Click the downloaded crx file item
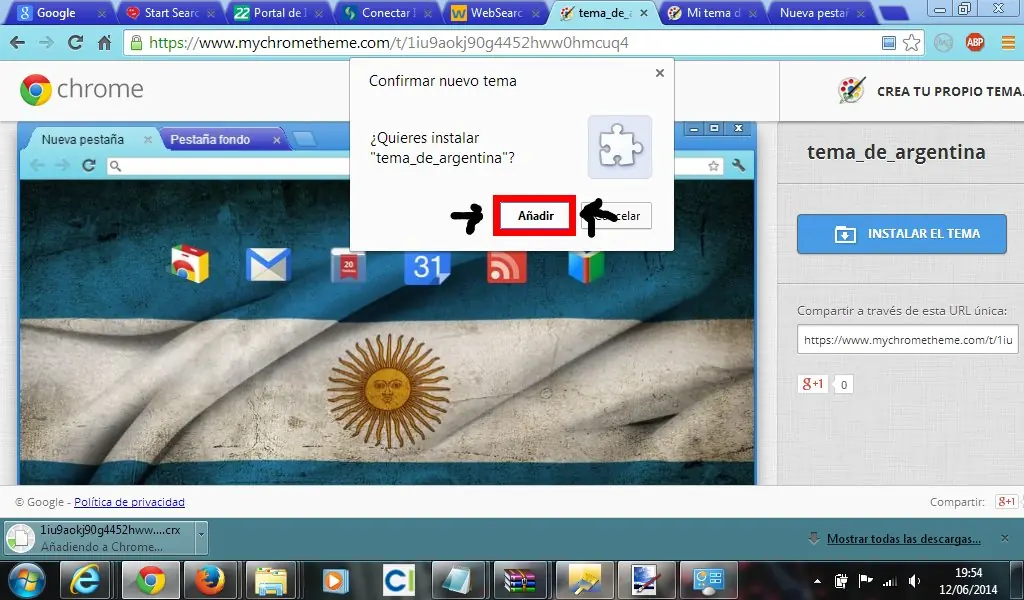Image resolution: width=1024 pixels, height=600 pixels. point(99,538)
